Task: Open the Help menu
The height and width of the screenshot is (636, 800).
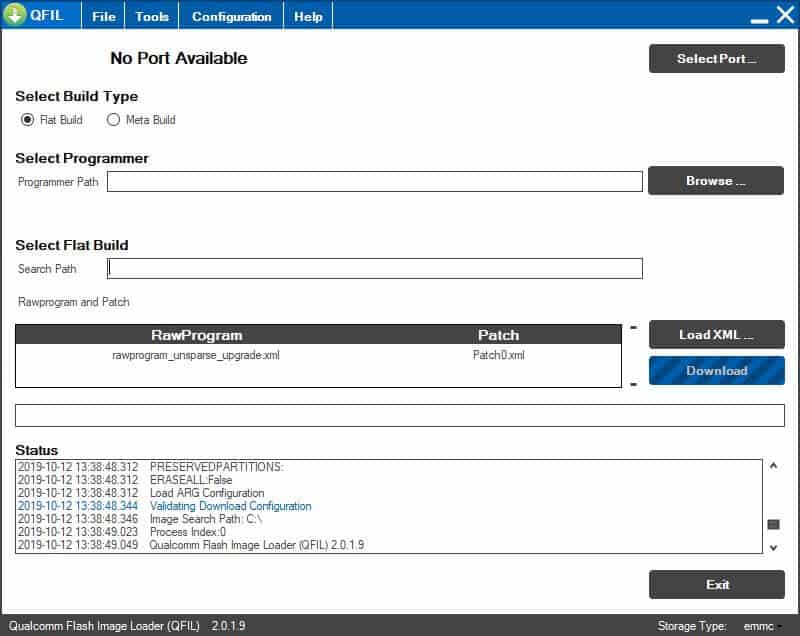Action: [x=308, y=17]
